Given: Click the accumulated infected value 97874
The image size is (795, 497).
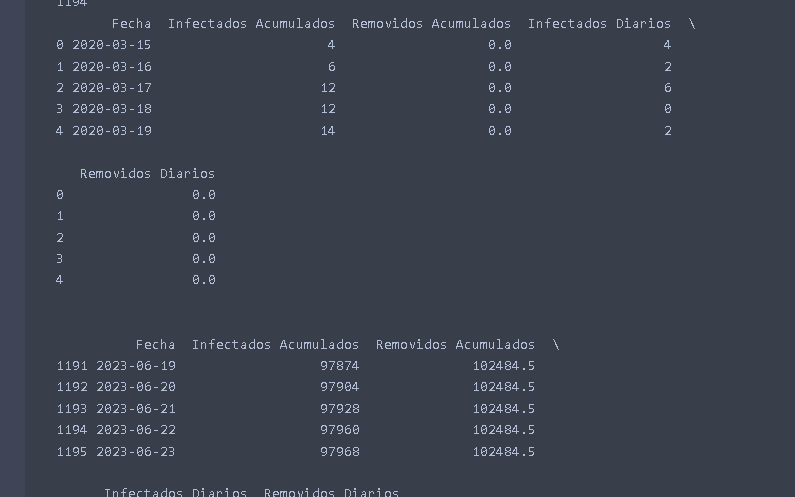Looking at the screenshot, I should point(340,366).
